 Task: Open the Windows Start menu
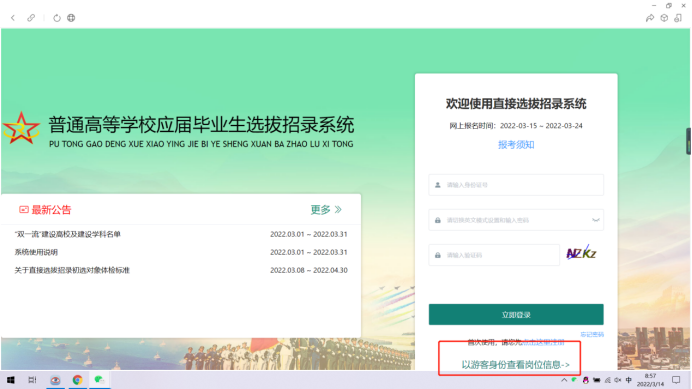pyautogui.click(x=11, y=380)
